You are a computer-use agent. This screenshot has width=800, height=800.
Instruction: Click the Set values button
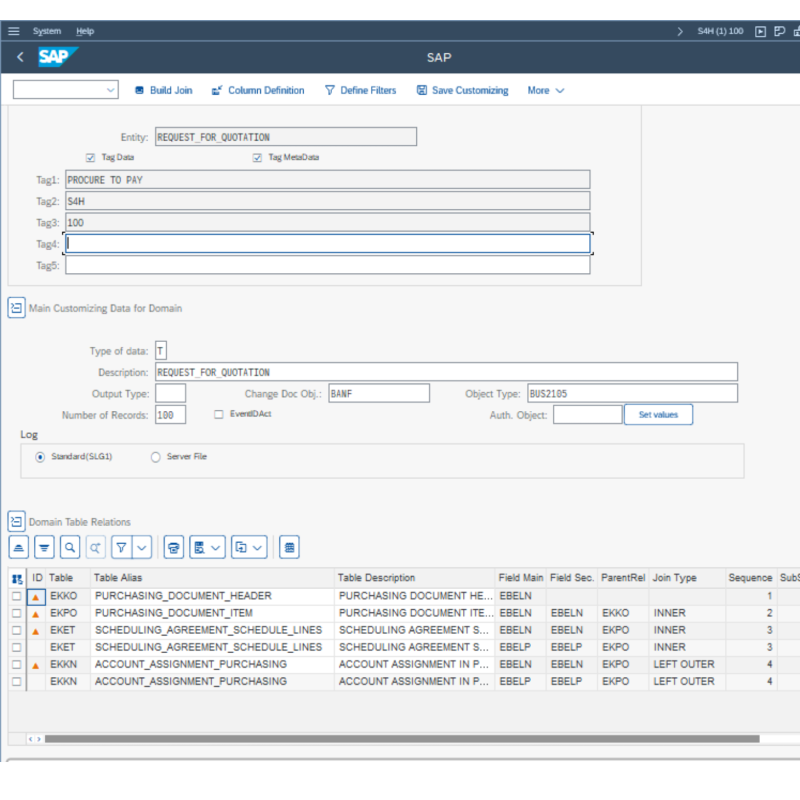(658, 414)
